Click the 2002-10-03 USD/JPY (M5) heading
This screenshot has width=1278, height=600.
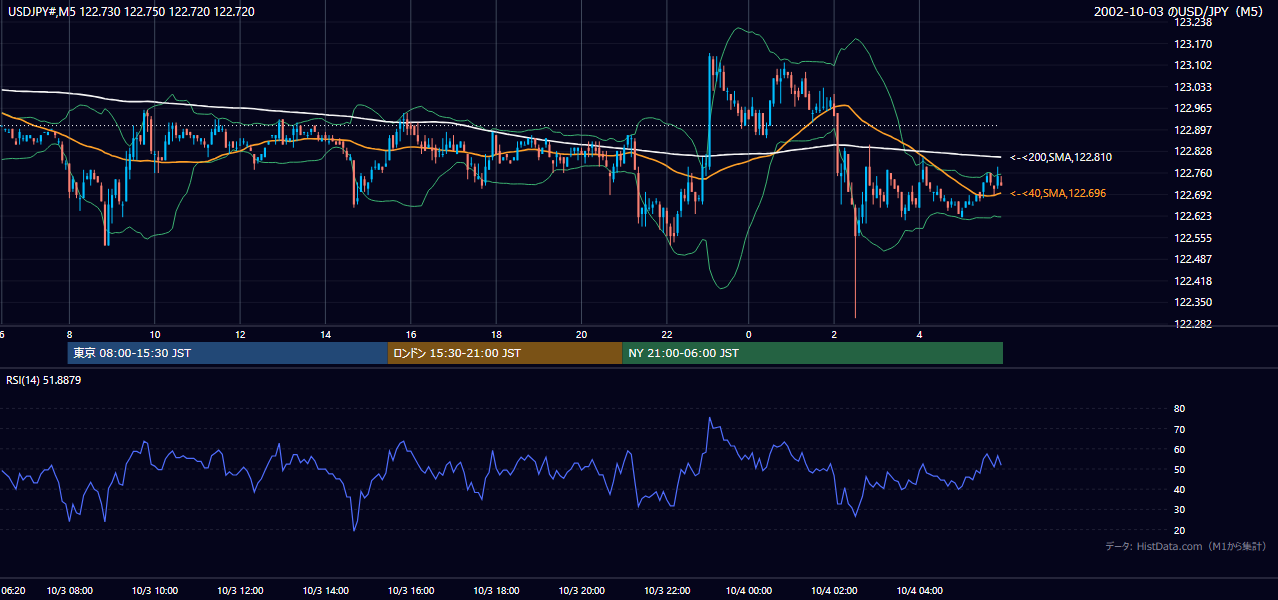tap(1179, 11)
